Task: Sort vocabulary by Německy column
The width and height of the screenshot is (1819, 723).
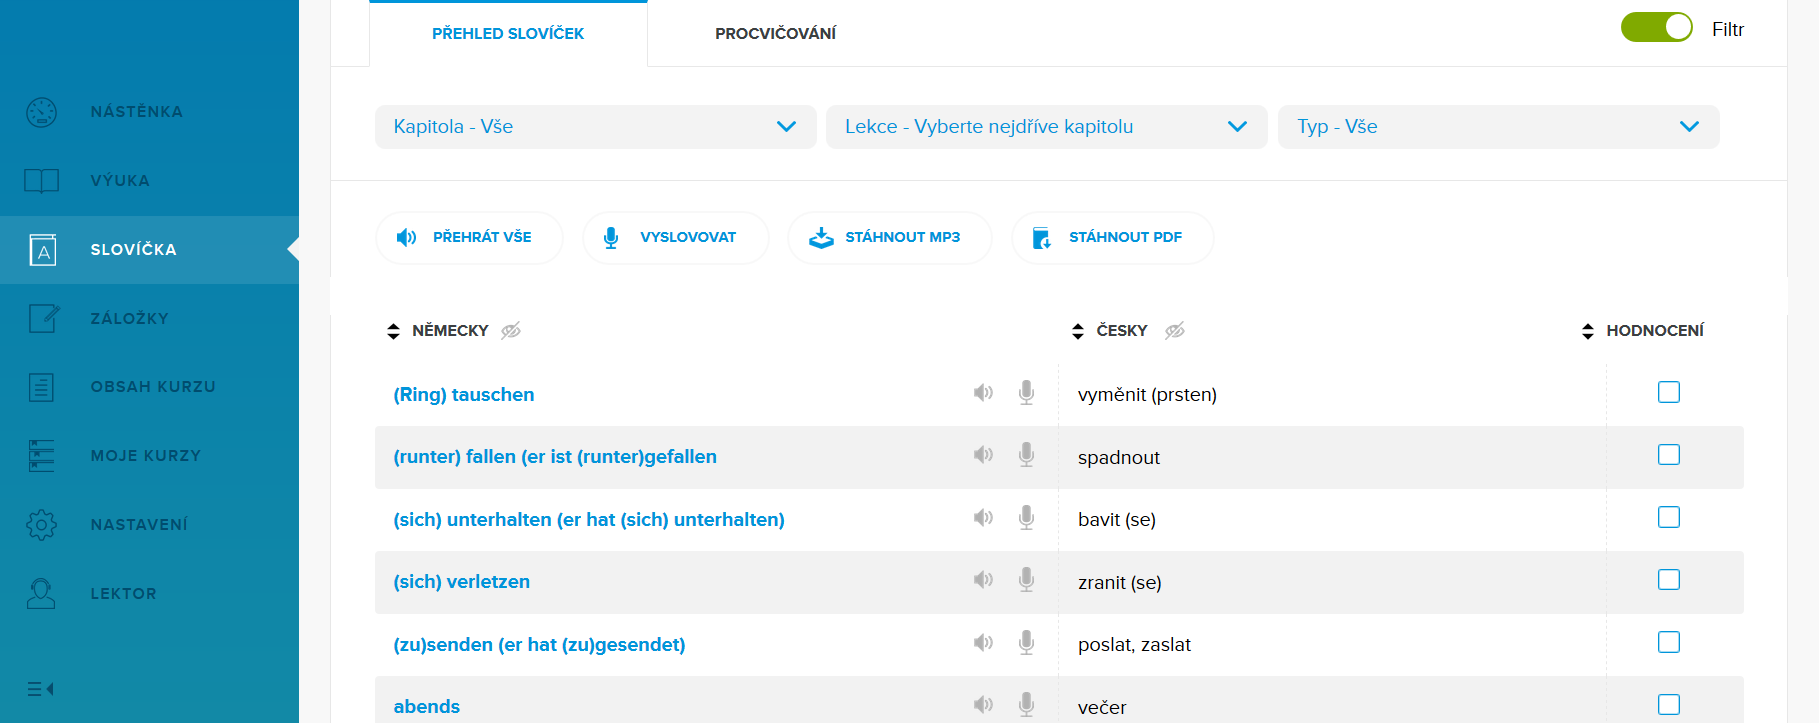Action: pyautogui.click(x=393, y=331)
